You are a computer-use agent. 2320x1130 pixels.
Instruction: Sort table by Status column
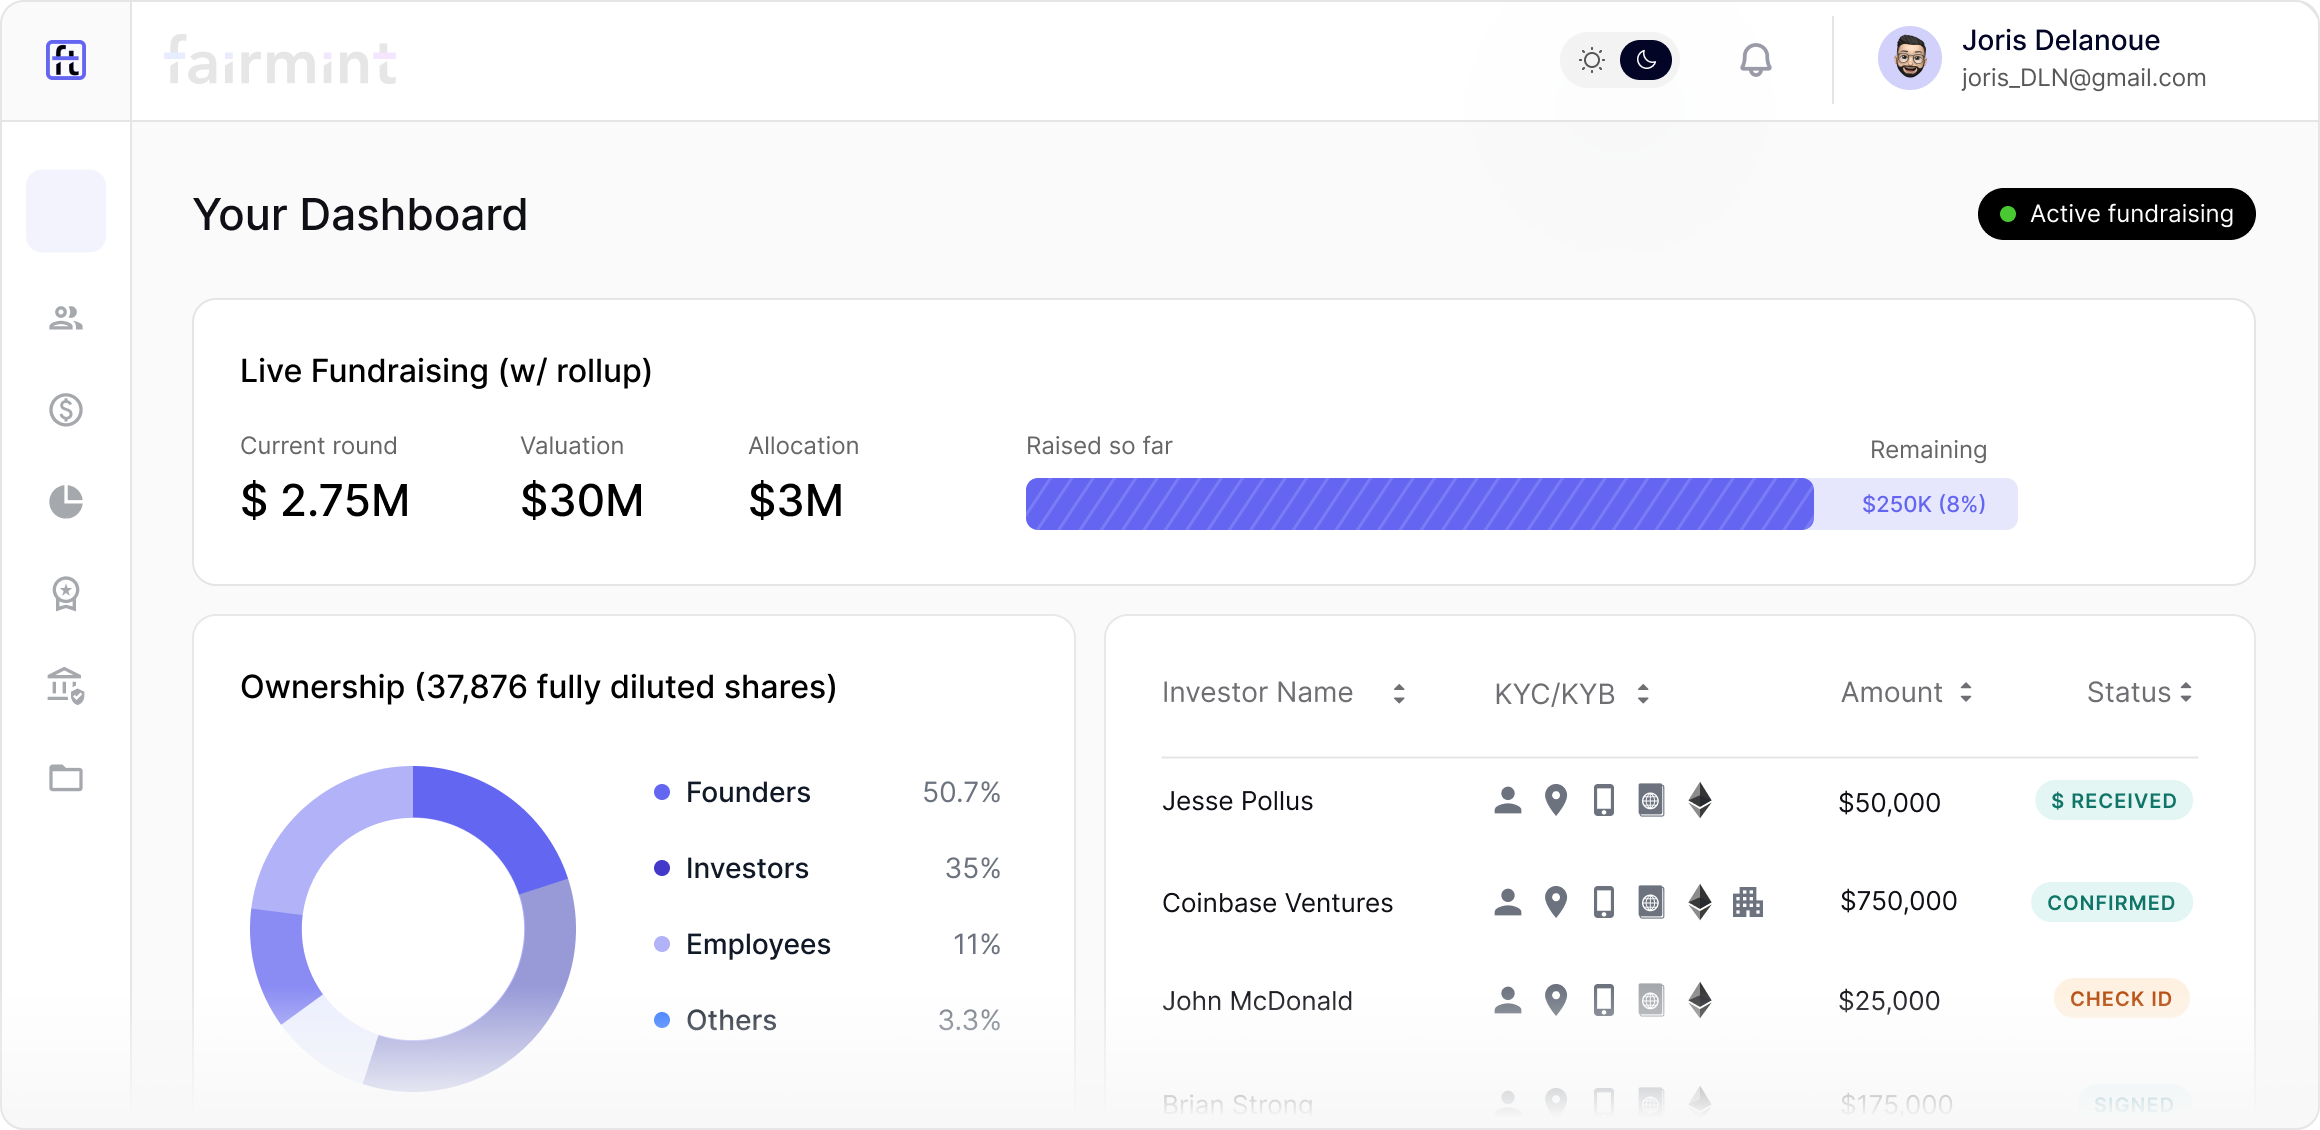click(2185, 692)
